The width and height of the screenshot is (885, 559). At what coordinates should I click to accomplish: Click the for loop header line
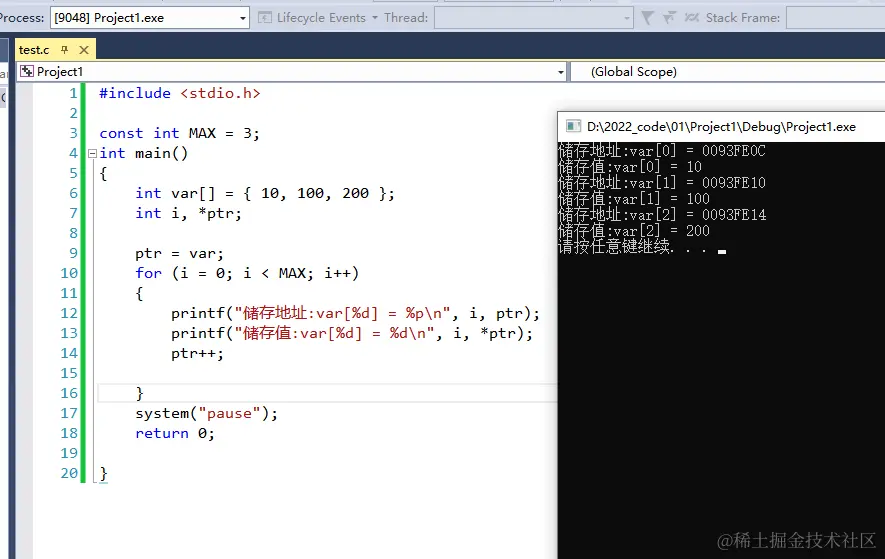tap(247, 273)
